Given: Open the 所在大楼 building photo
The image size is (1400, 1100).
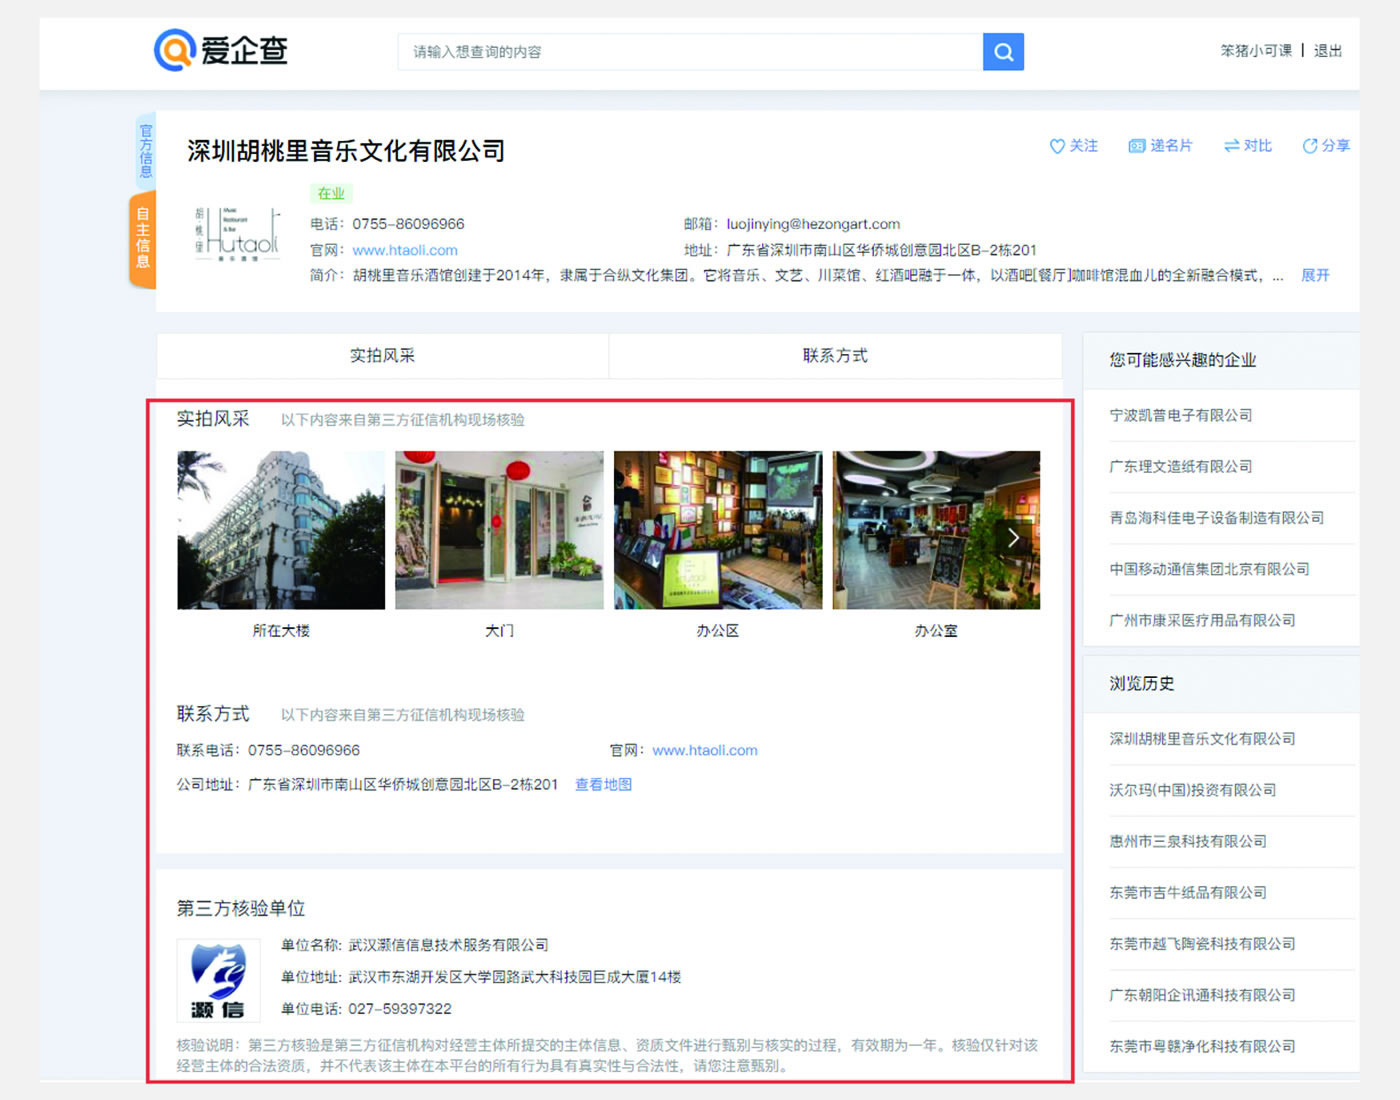Looking at the screenshot, I should click(281, 530).
